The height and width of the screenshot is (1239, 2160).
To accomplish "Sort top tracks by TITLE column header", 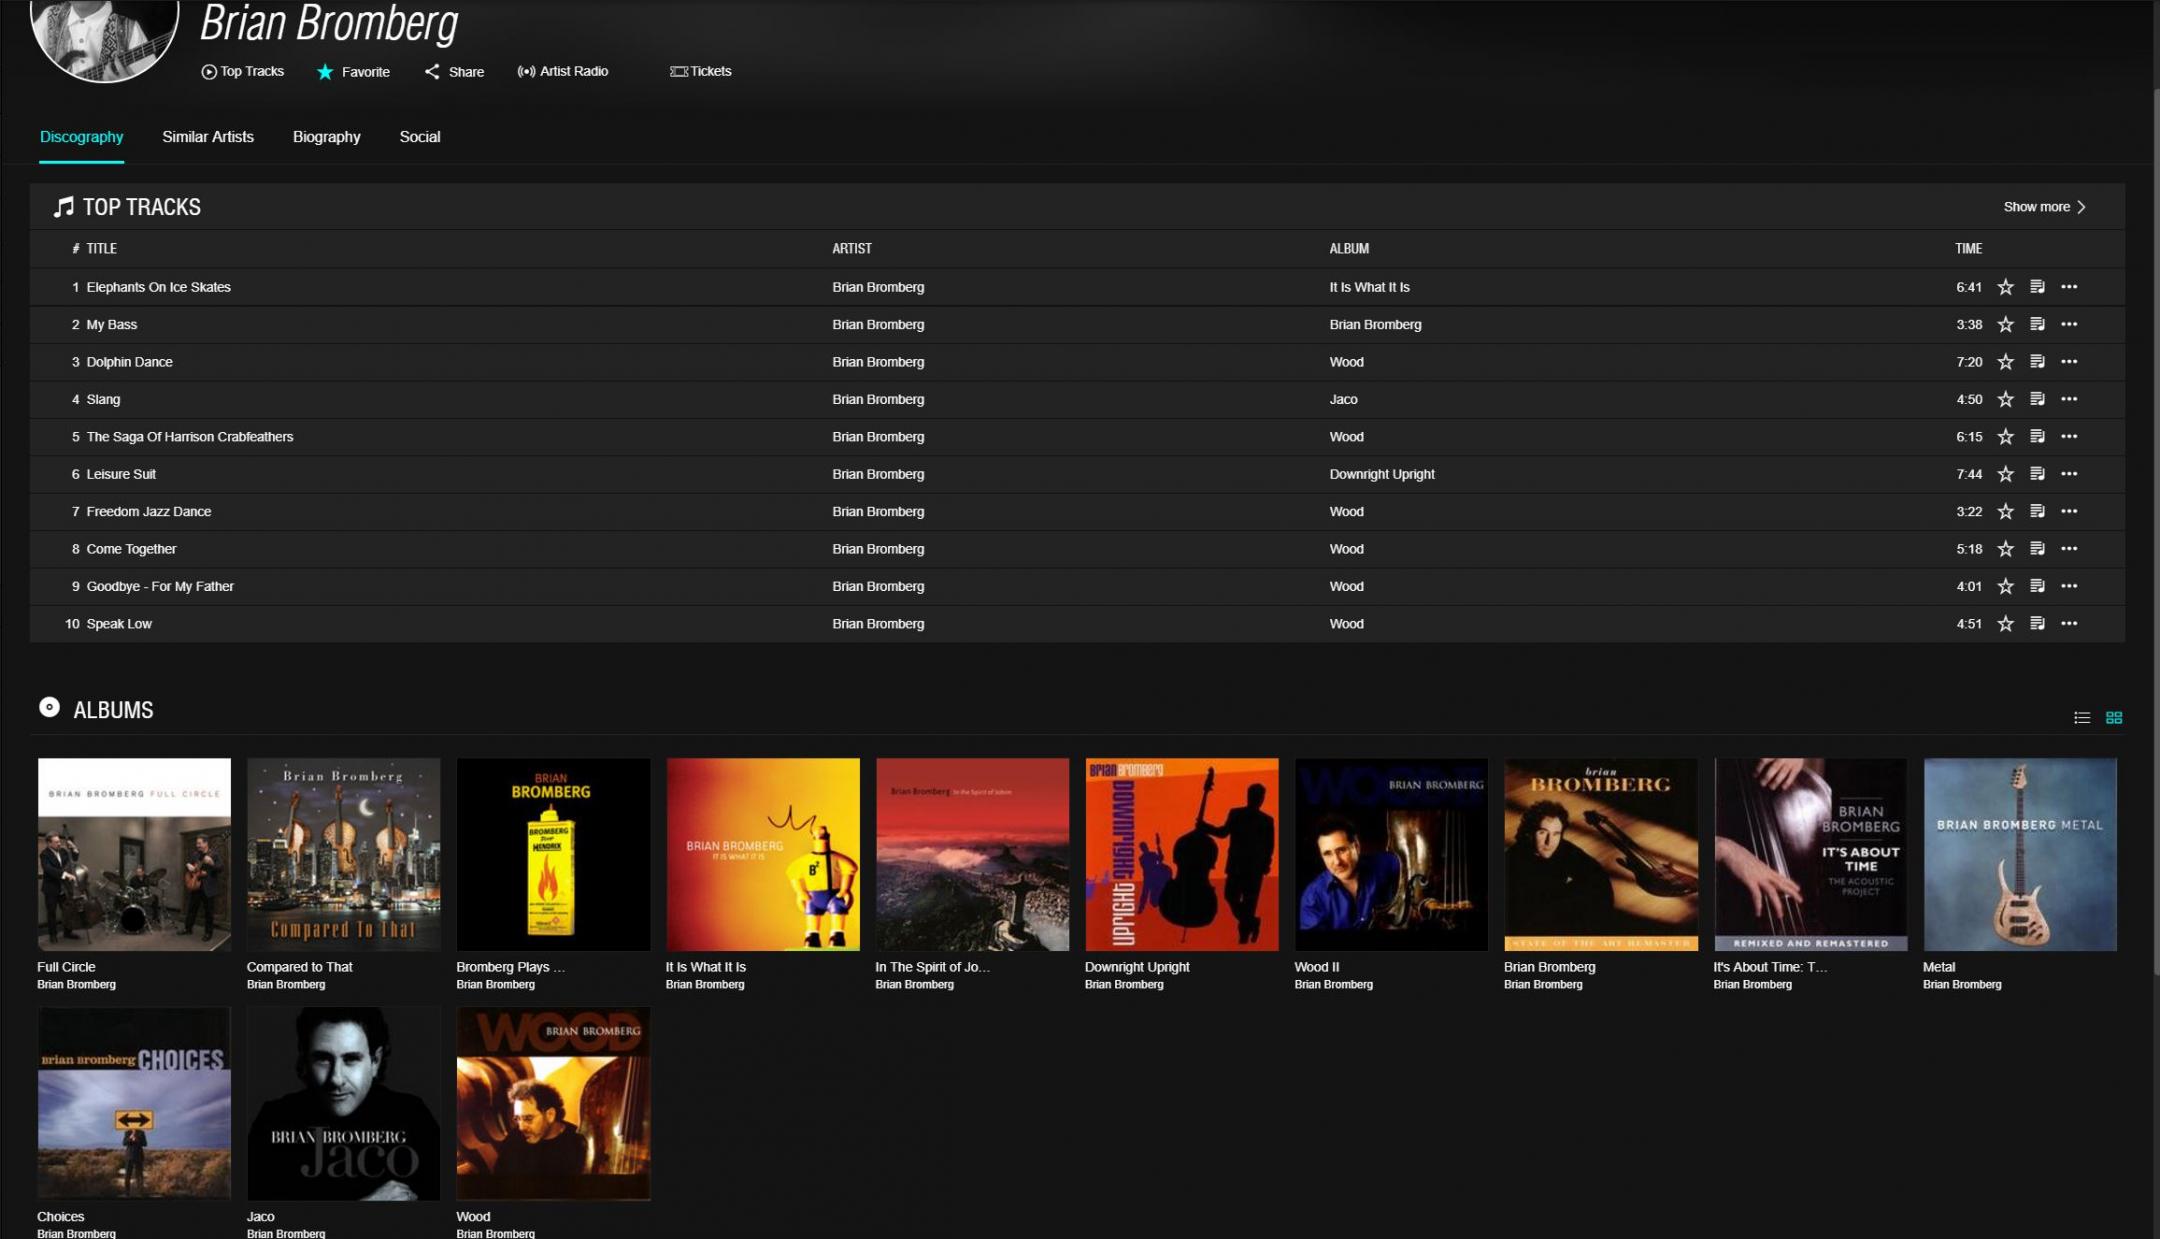I will (101, 249).
